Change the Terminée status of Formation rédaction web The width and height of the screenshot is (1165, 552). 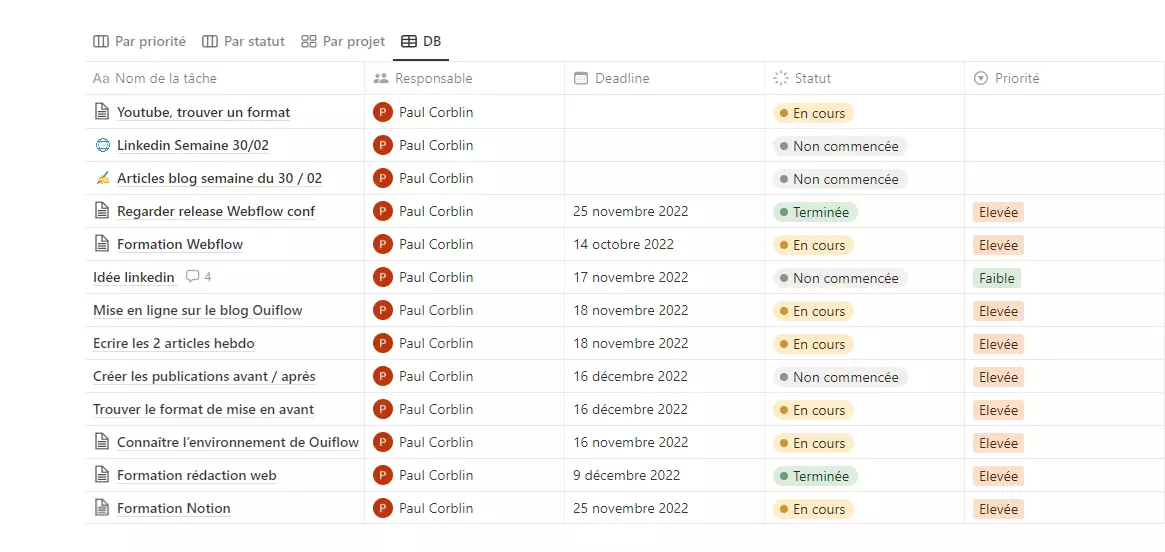click(816, 475)
